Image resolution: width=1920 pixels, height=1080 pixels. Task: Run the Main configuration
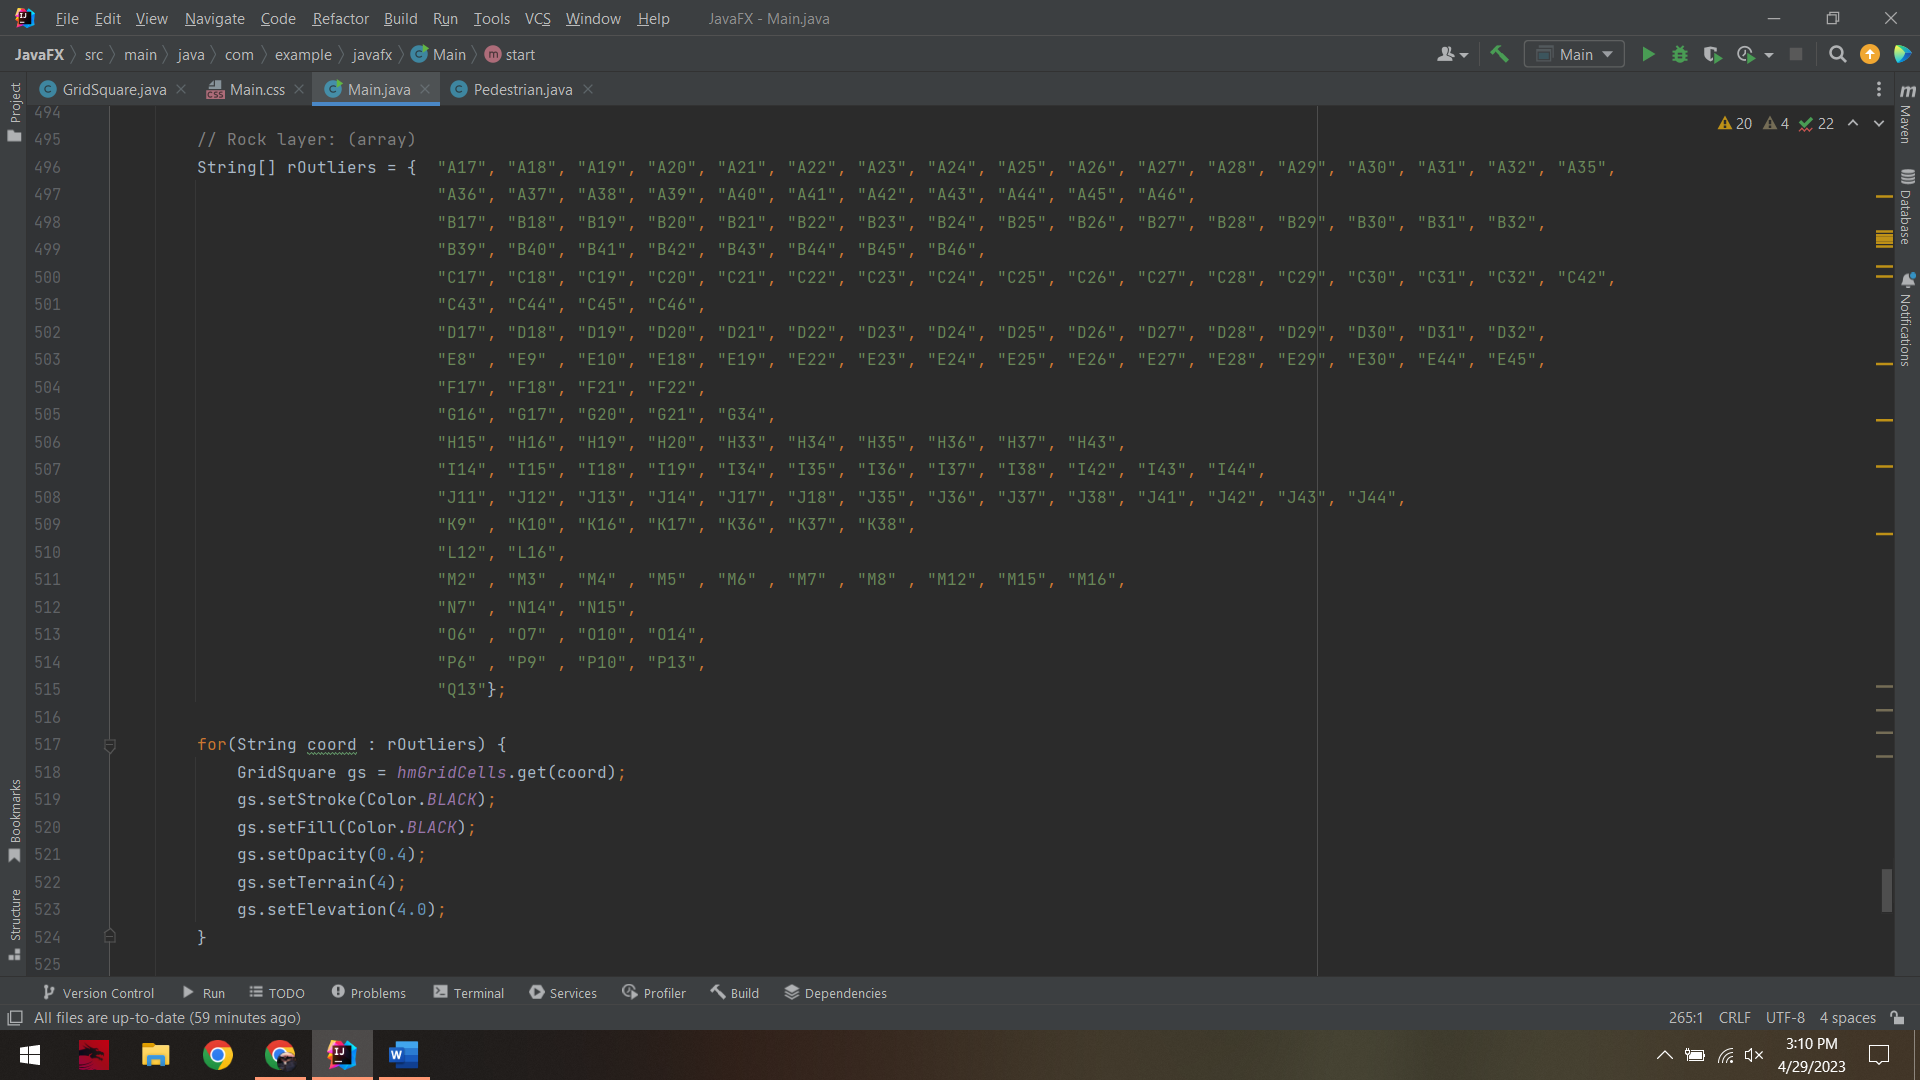(x=1648, y=55)
